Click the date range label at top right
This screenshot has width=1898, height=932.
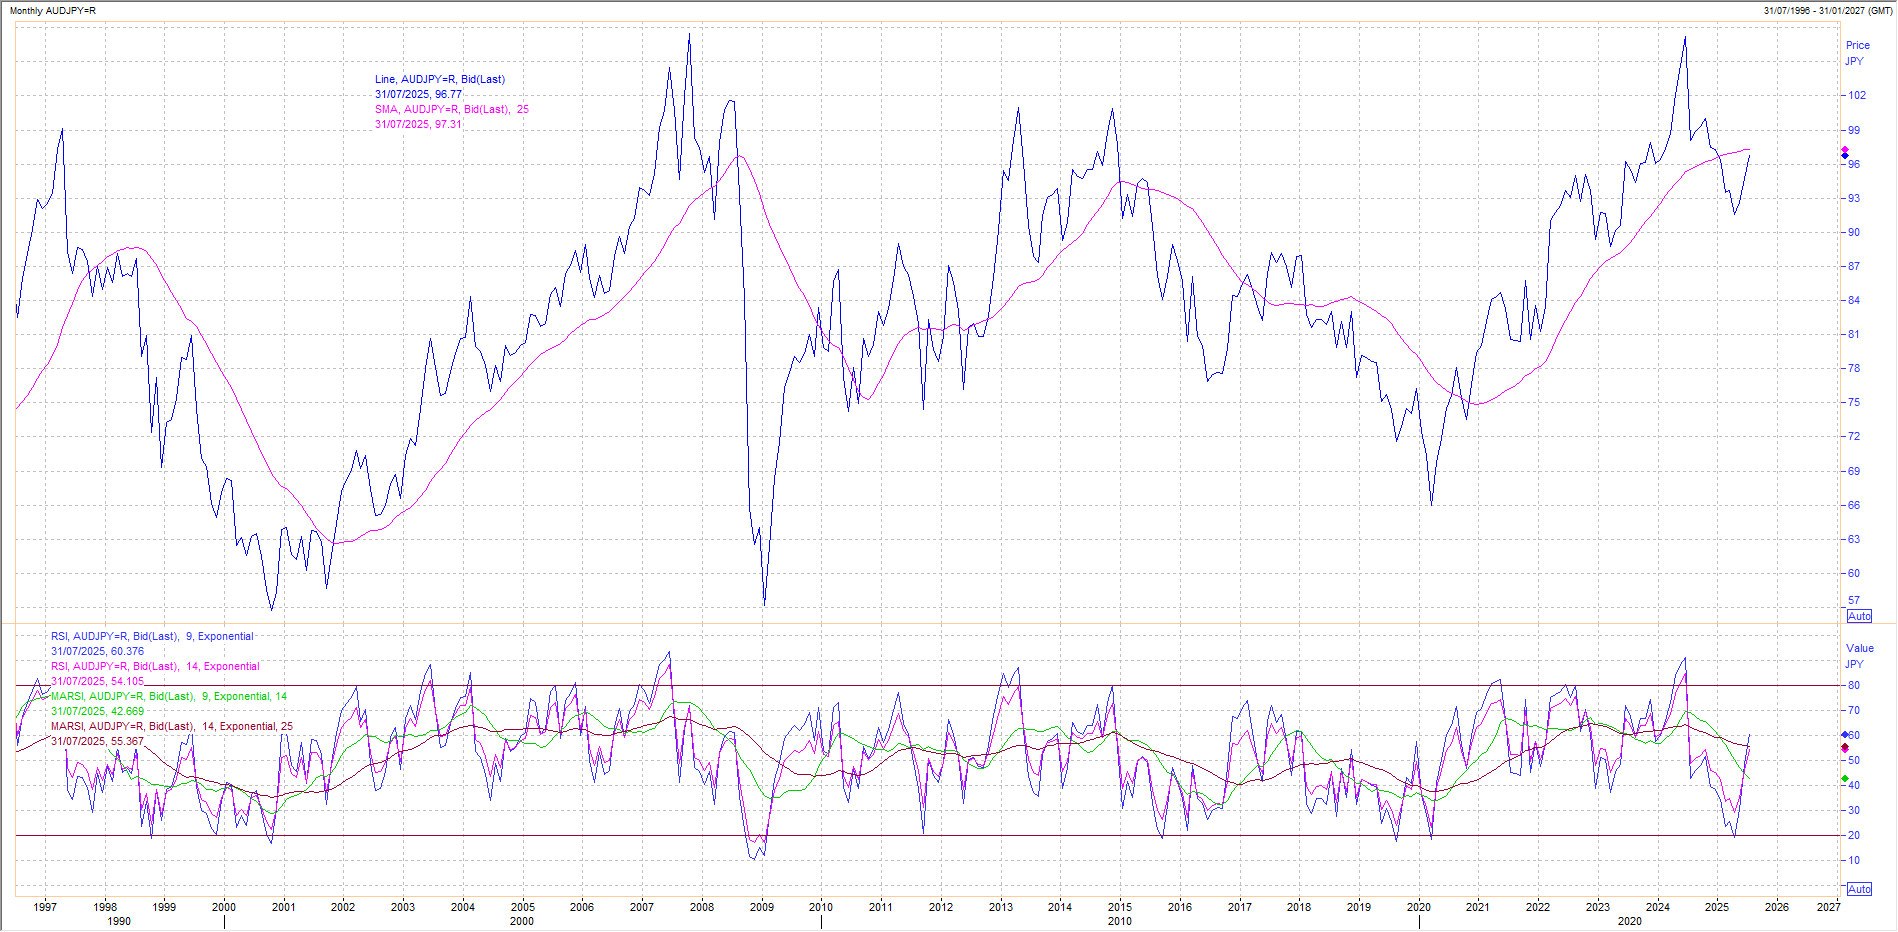point(1827,11)
